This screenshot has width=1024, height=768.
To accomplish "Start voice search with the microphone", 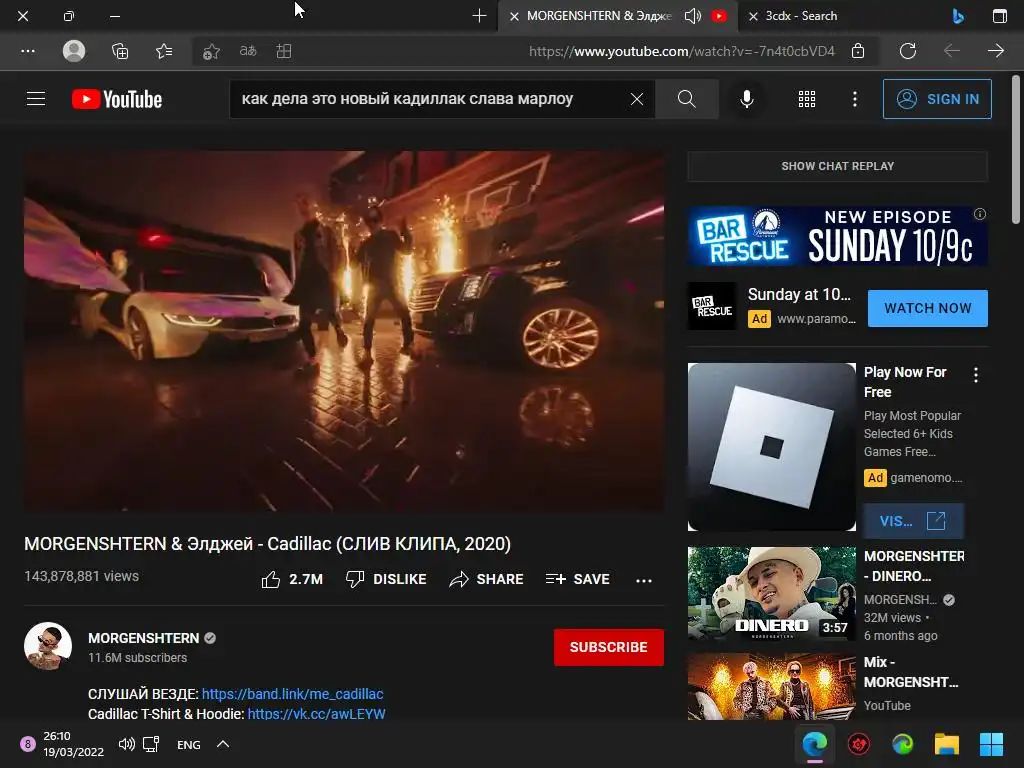I will click(x=746, y=99).
